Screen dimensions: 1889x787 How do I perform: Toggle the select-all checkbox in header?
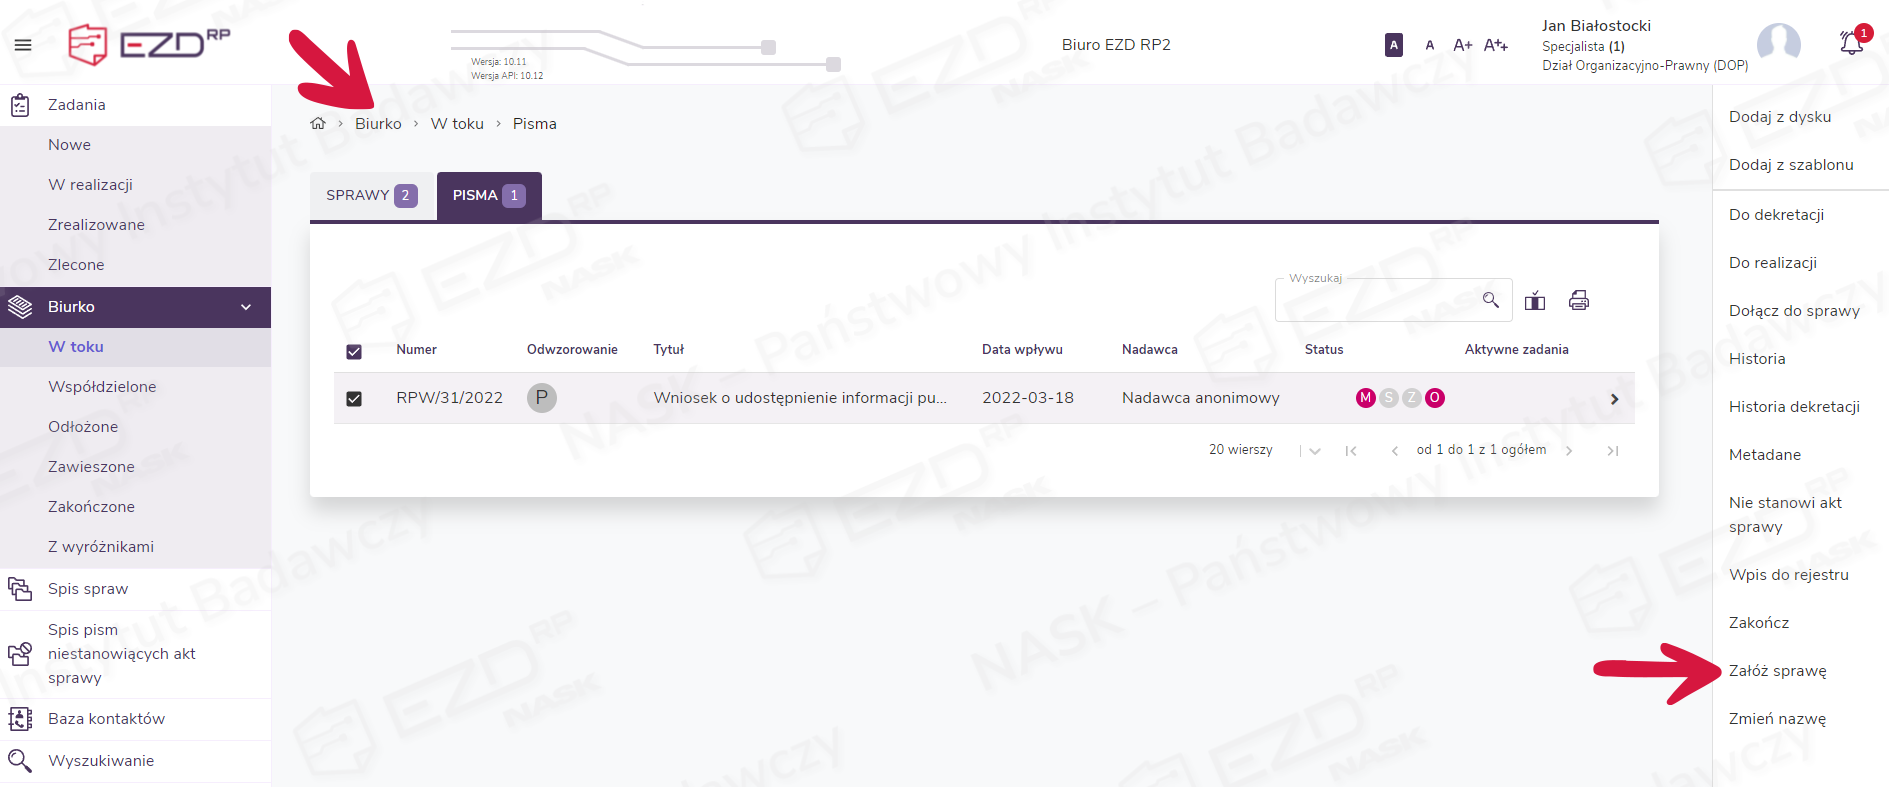coord(354,351)
